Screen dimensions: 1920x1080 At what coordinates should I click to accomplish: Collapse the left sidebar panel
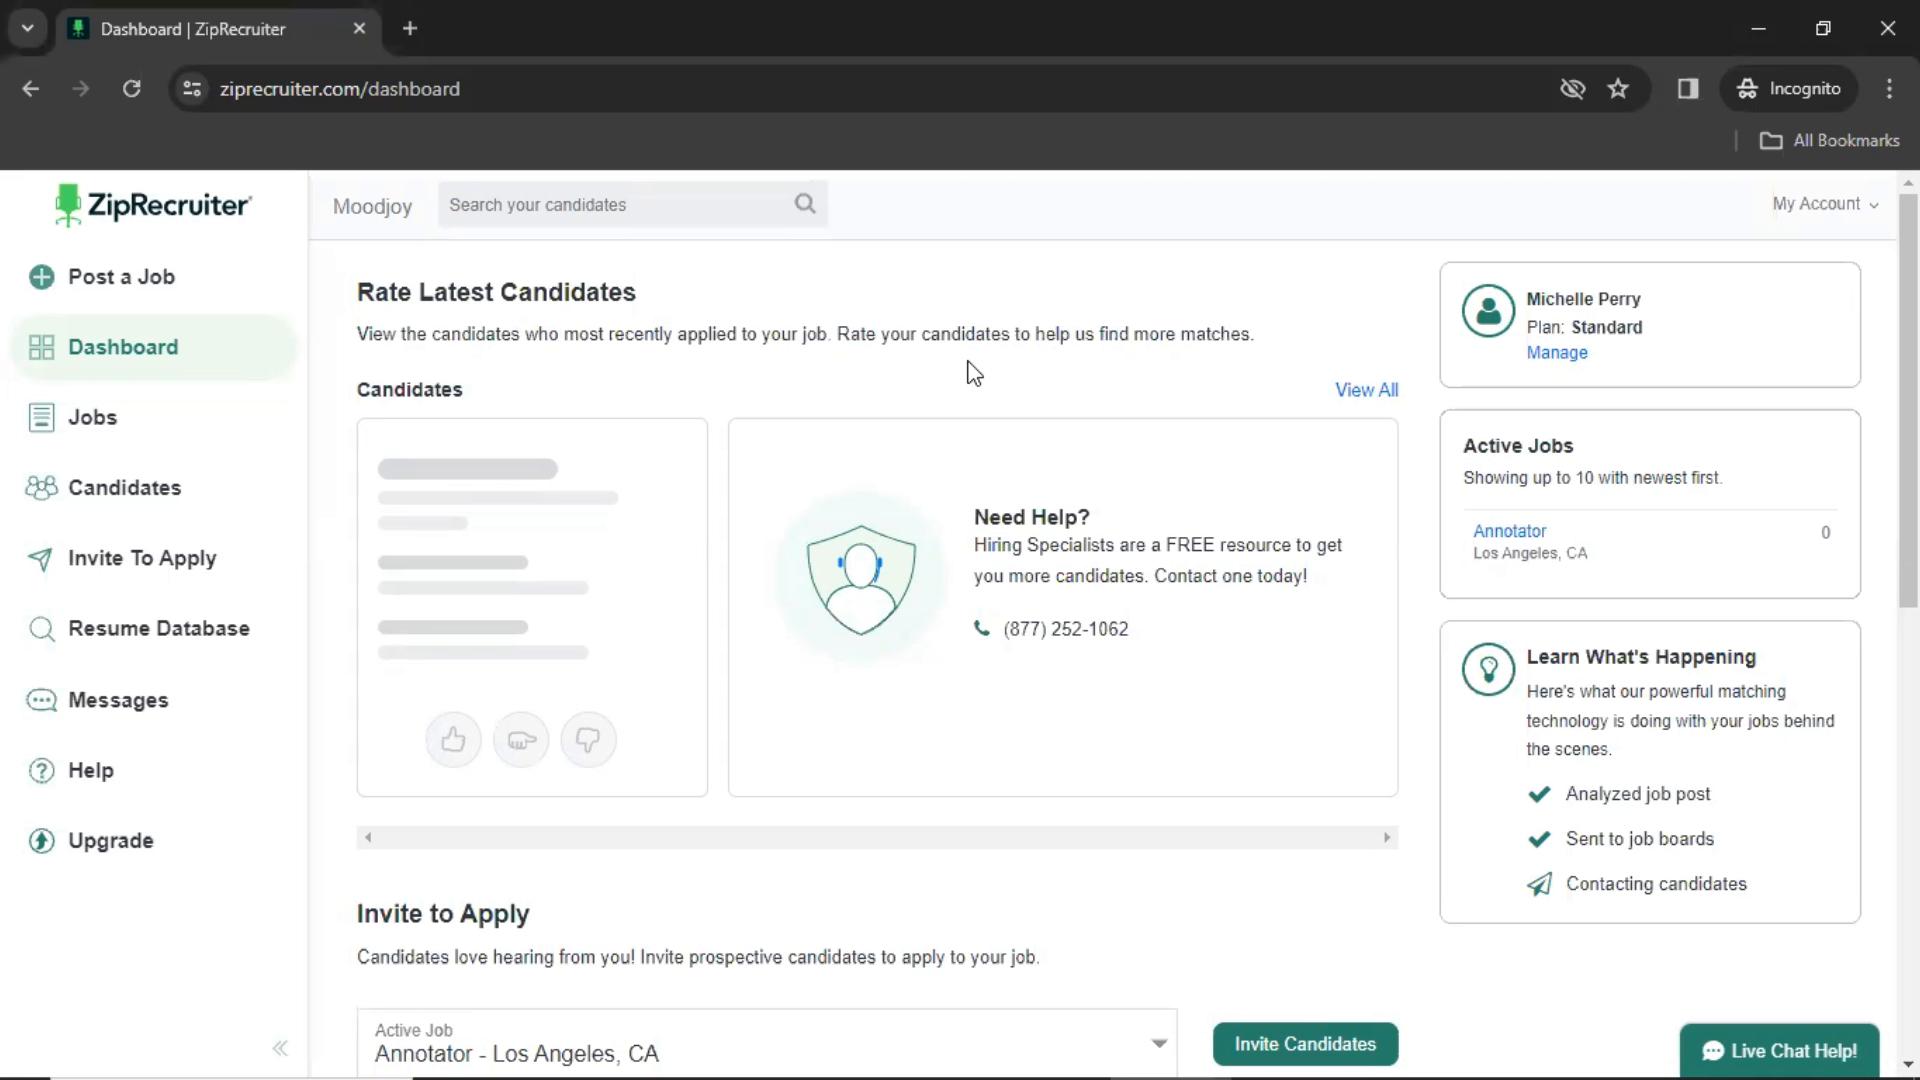tap(278, 1047)
